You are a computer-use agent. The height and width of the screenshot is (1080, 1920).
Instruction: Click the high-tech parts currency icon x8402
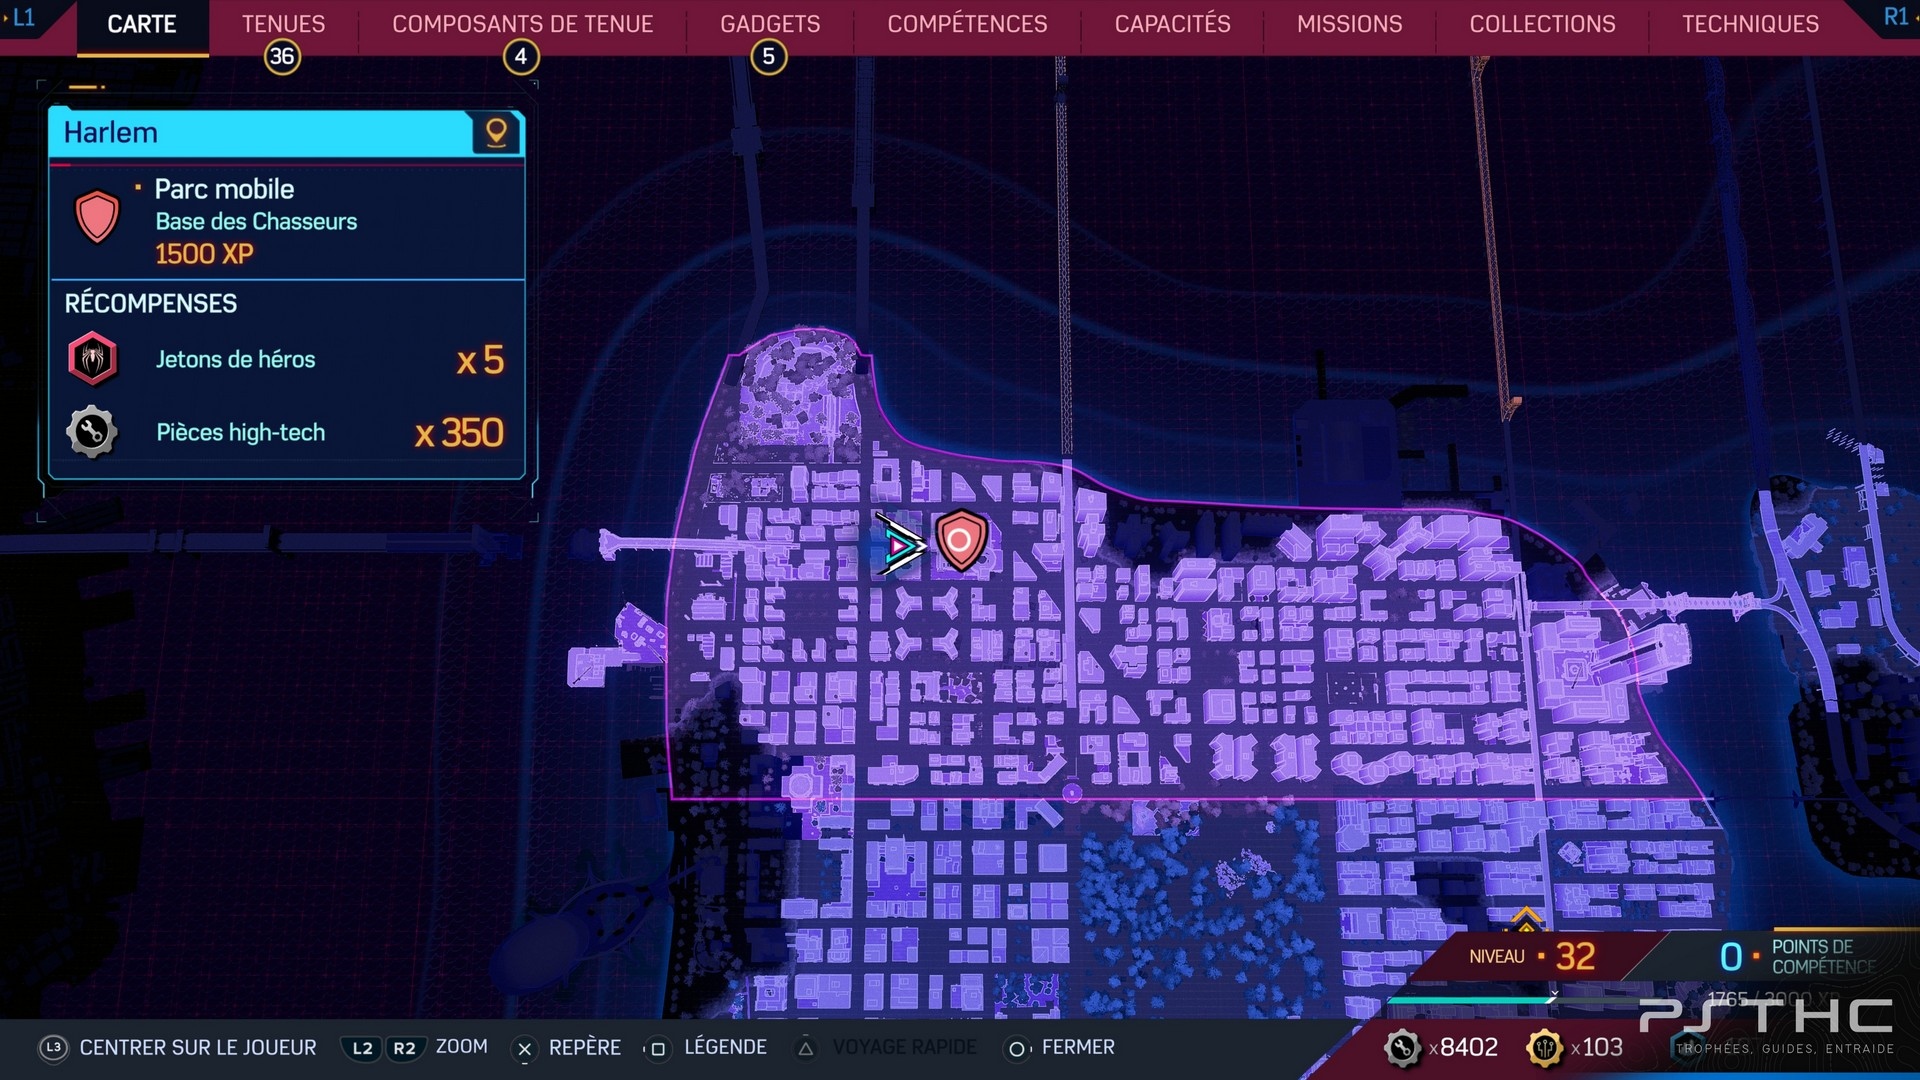pos(1403,1047)
